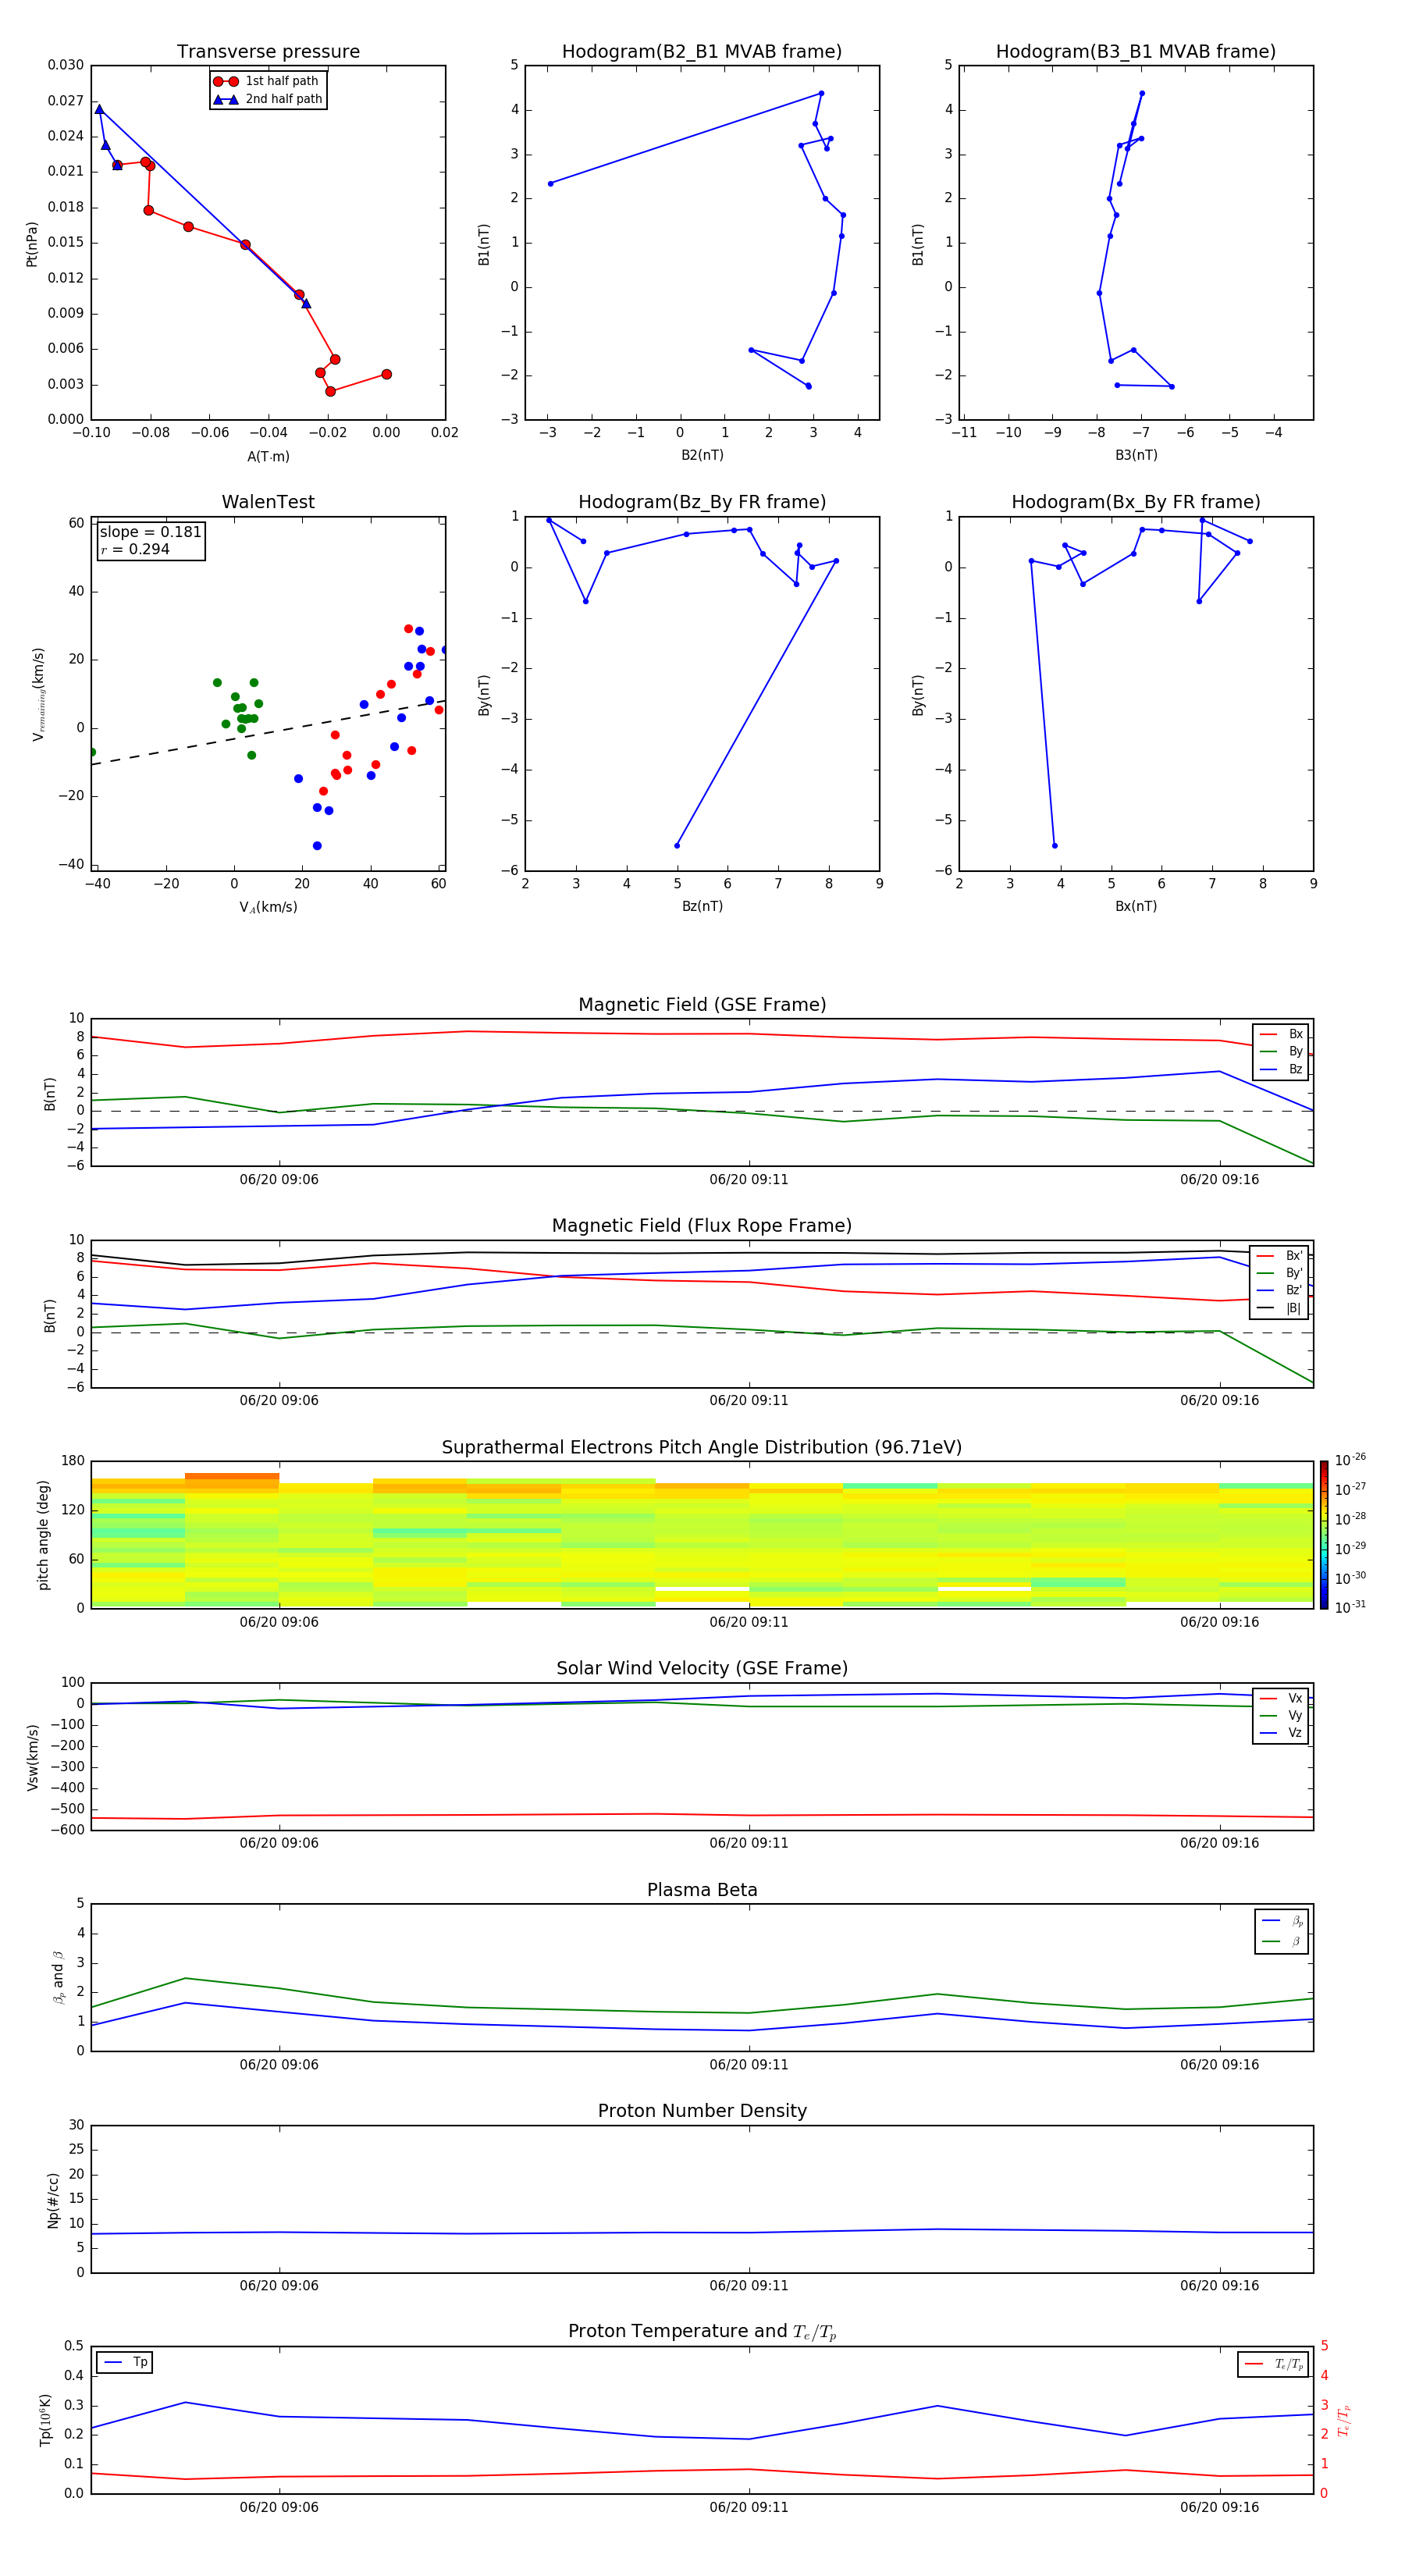
Task: Click the red Te/Tp right axis label
Action: click(1344, 2420)
